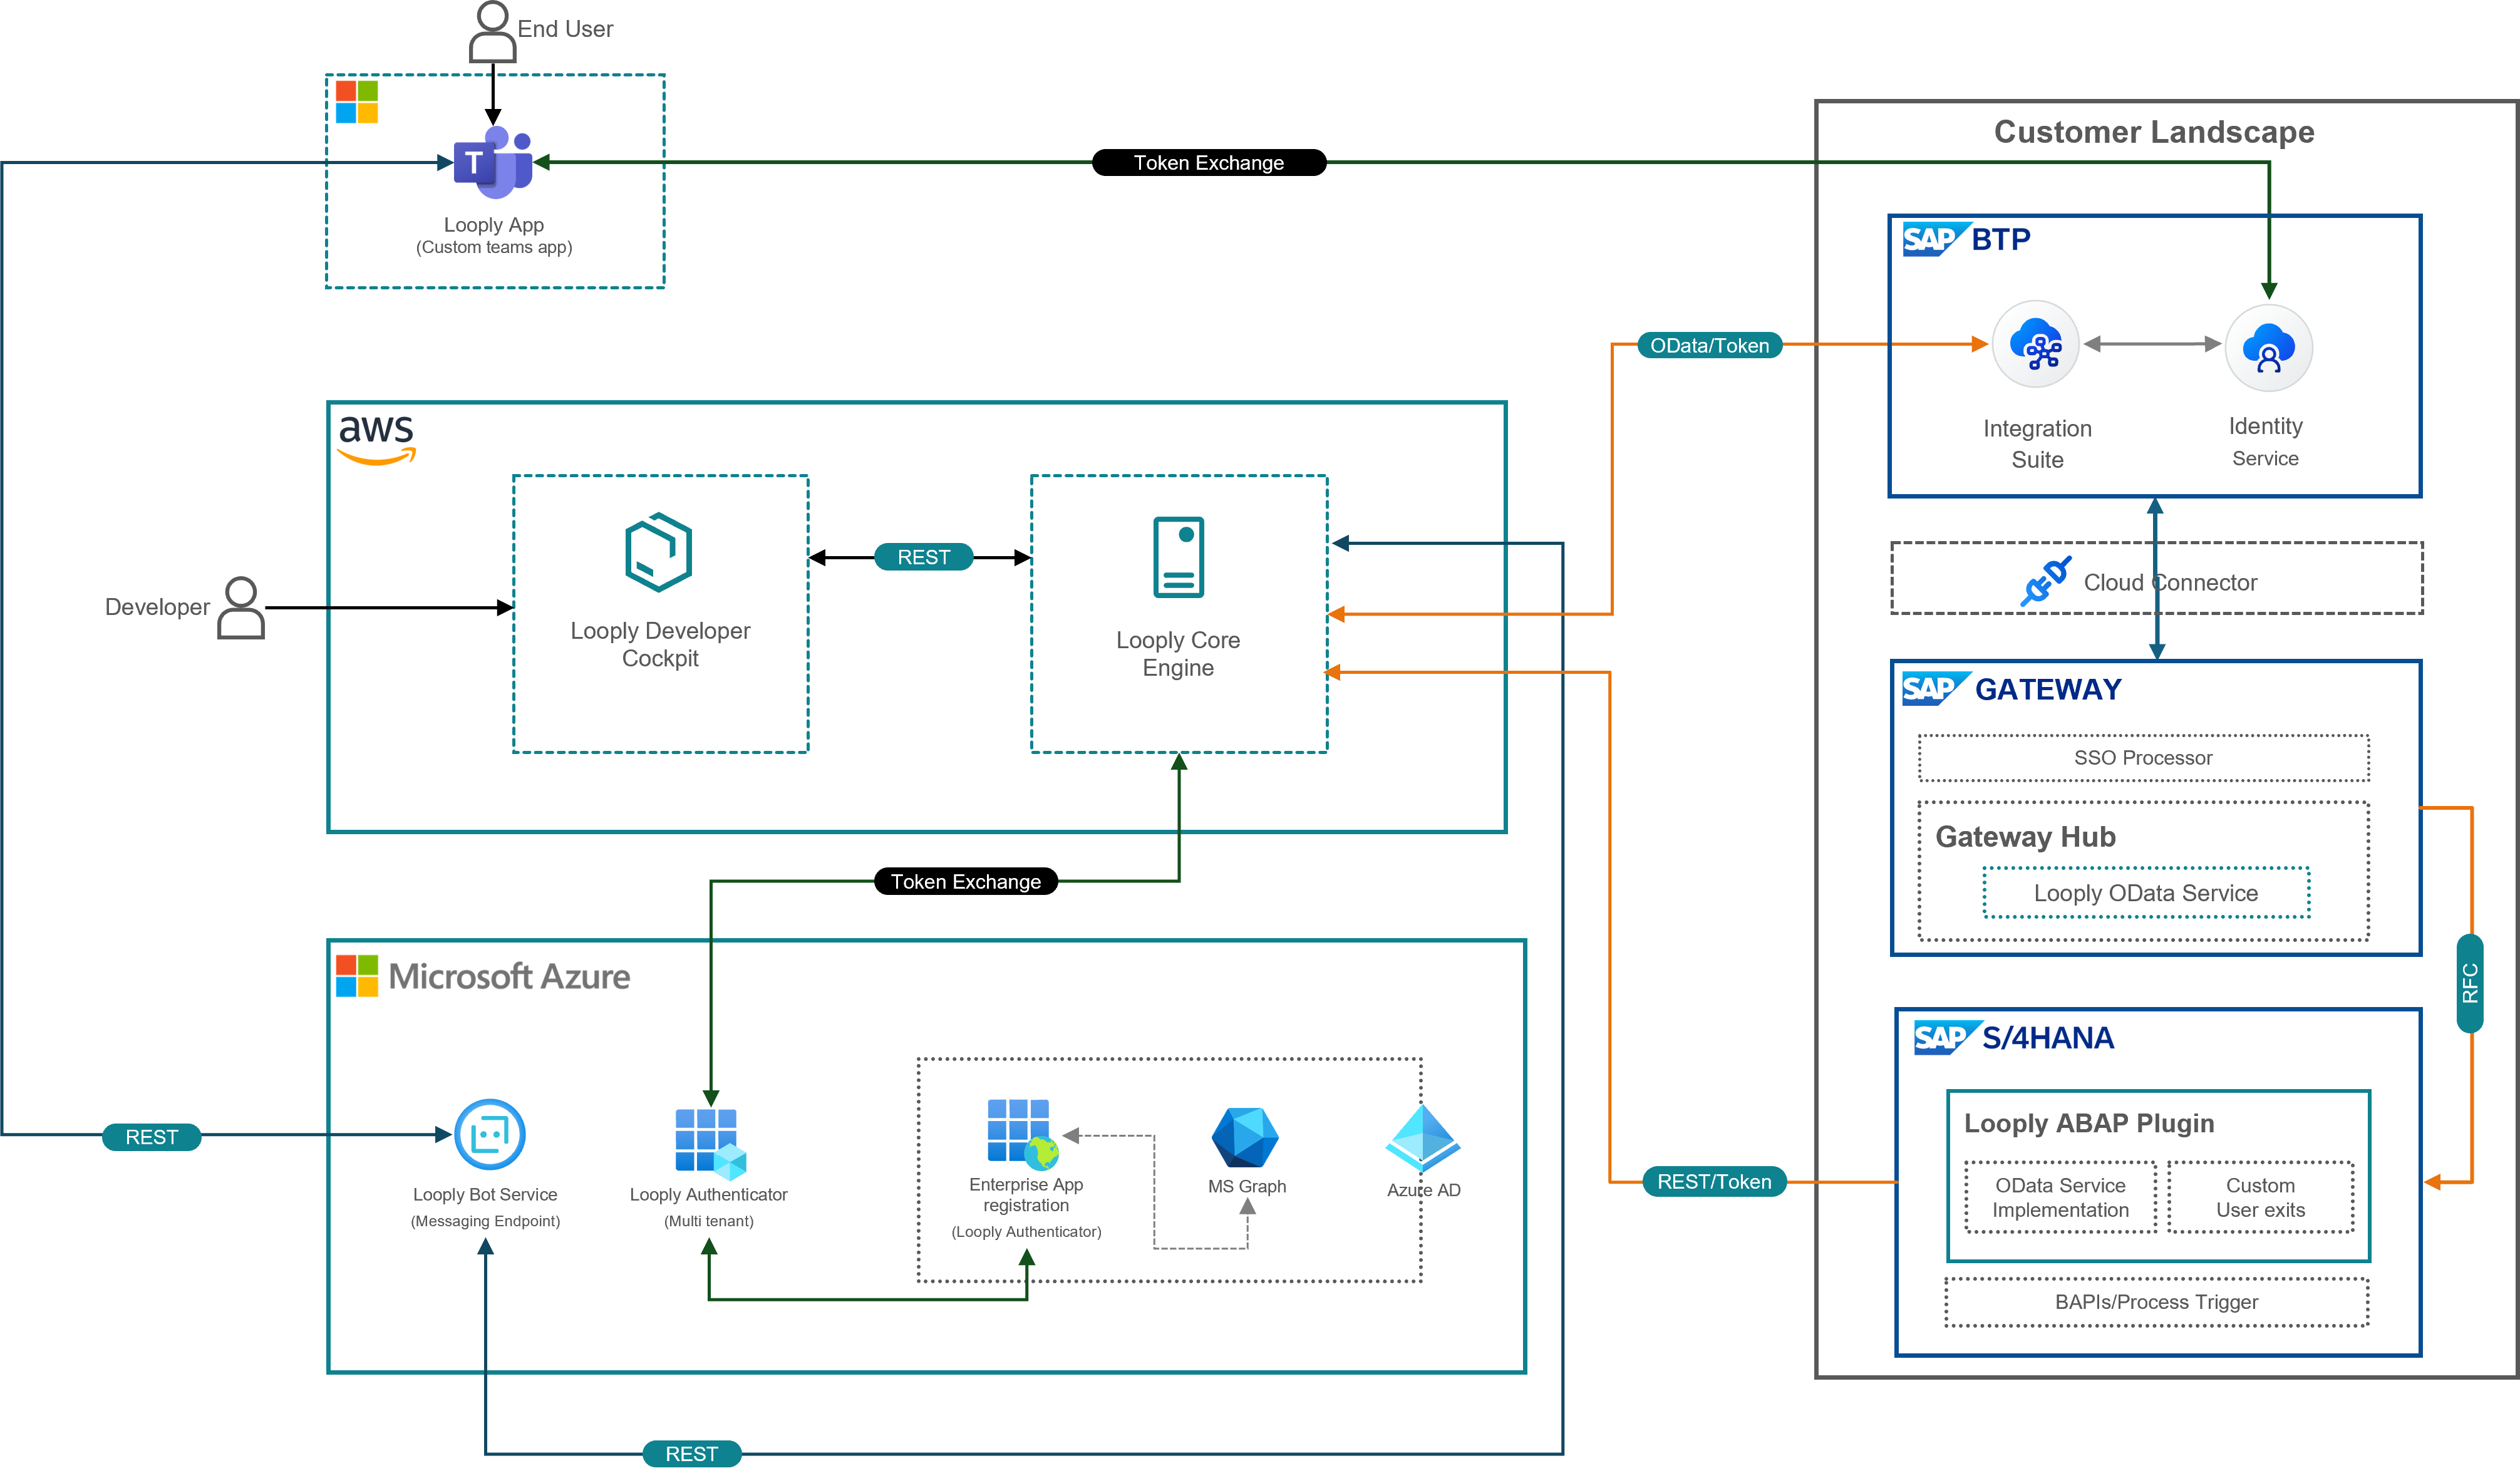Click the BTP heading text
Screen dimensions: 2520x1478
[2000, 239]
